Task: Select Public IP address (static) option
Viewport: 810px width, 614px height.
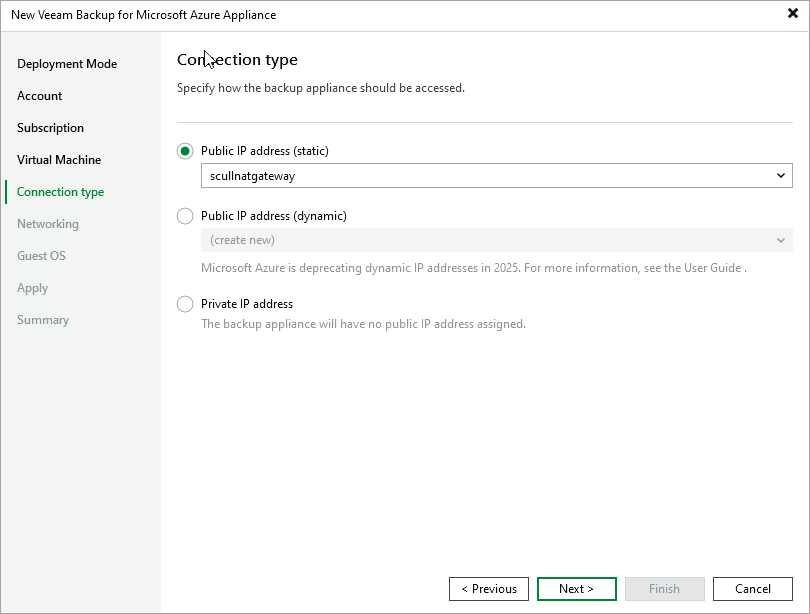Action: [x=185, y=151]
